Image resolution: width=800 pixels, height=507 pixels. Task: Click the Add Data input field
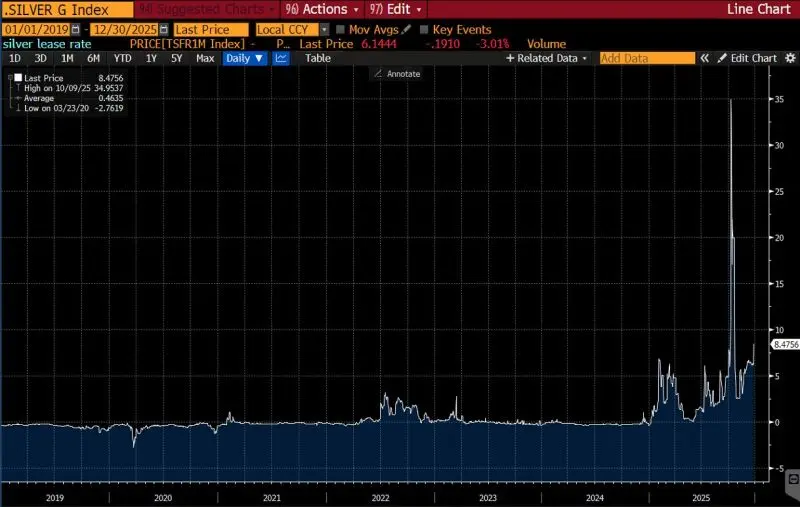tap(647, 58)
